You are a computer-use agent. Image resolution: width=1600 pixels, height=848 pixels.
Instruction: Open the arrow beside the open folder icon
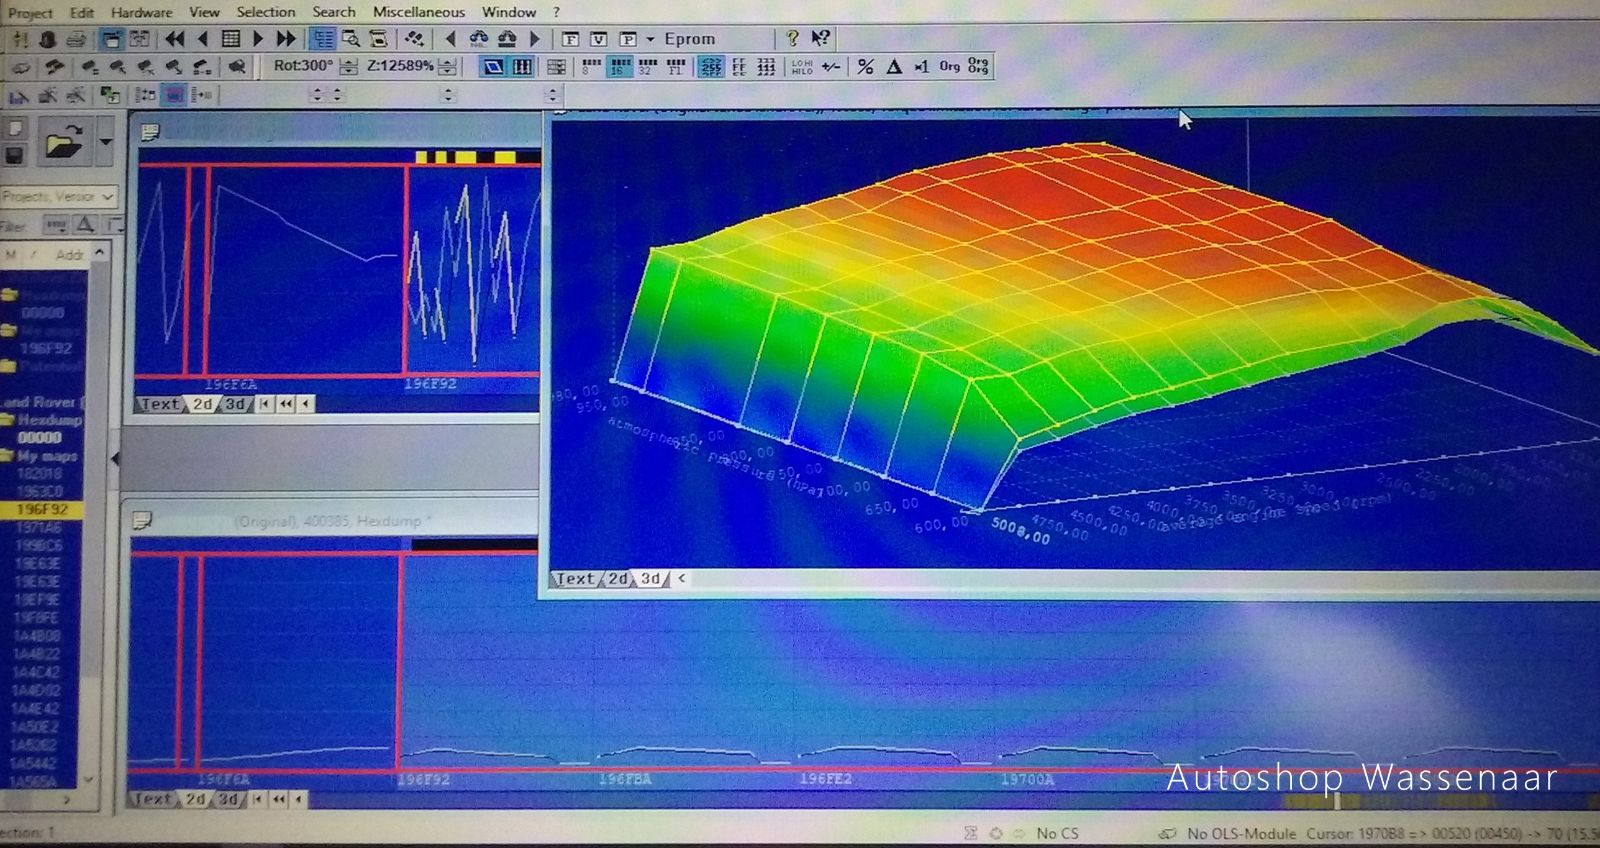pyautogui.click(x=105, y=143)
